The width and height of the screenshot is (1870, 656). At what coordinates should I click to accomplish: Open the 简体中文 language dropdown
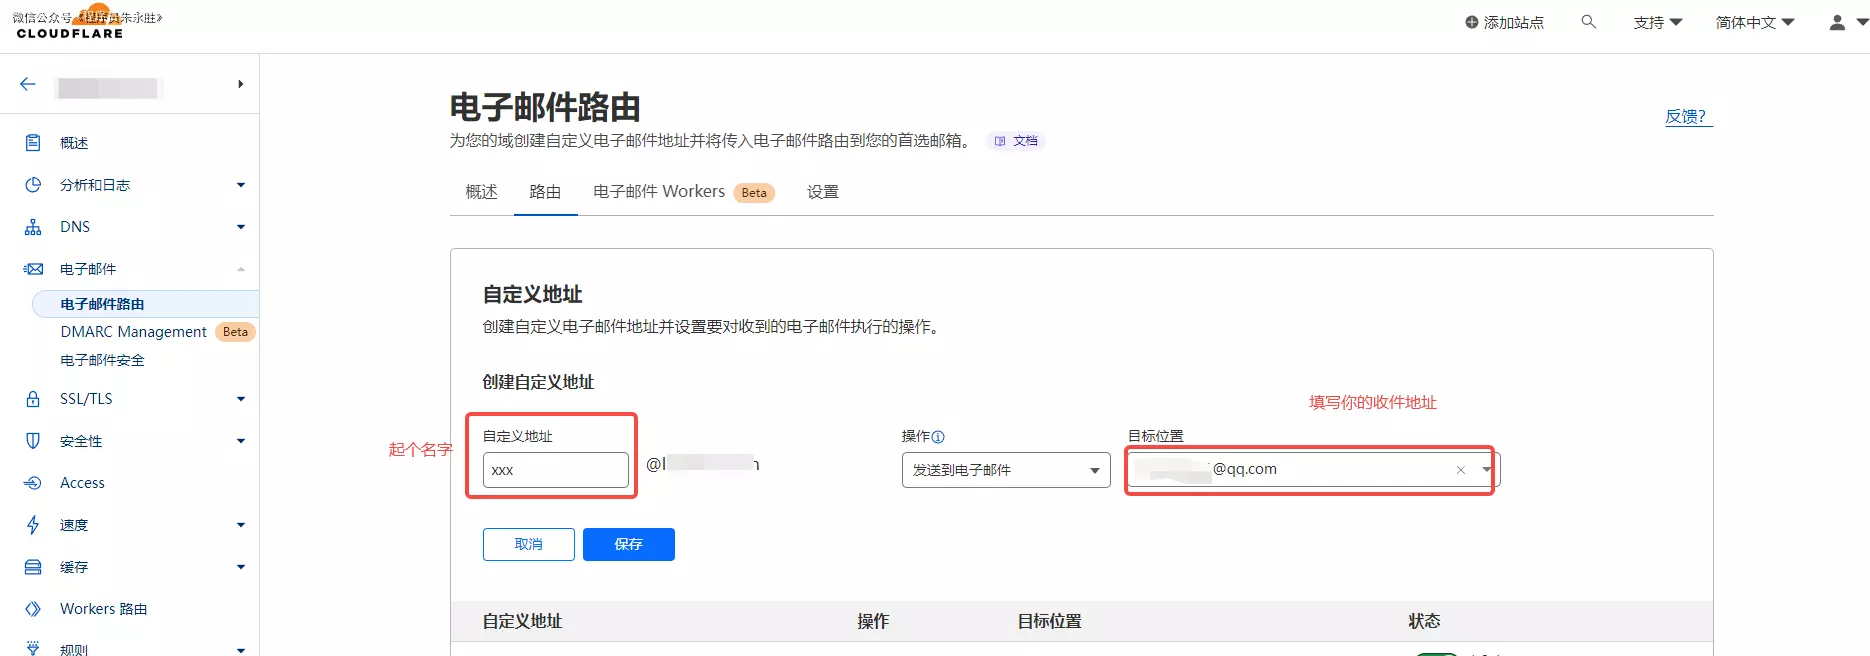pyautogui.click(x=1754, y=22)
